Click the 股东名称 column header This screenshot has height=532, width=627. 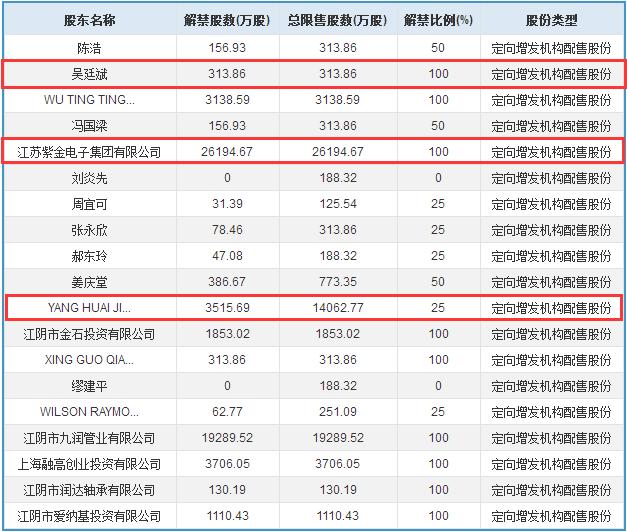tap(90, 20)
